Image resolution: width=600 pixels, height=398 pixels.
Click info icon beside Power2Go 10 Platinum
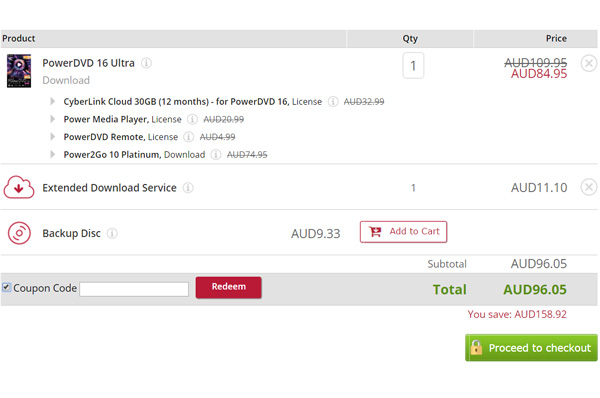click(216, 155)
